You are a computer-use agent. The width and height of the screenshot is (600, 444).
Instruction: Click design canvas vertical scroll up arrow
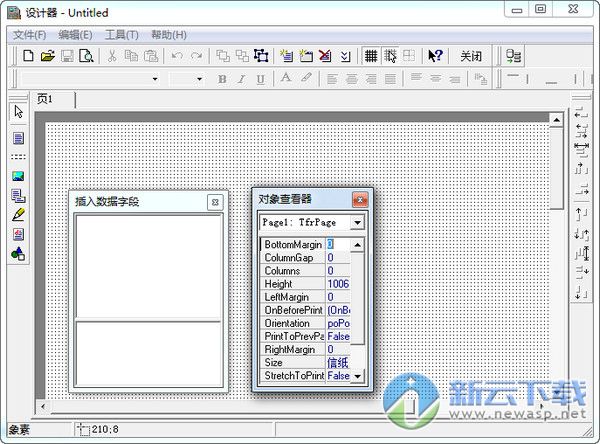pos(556,120)
